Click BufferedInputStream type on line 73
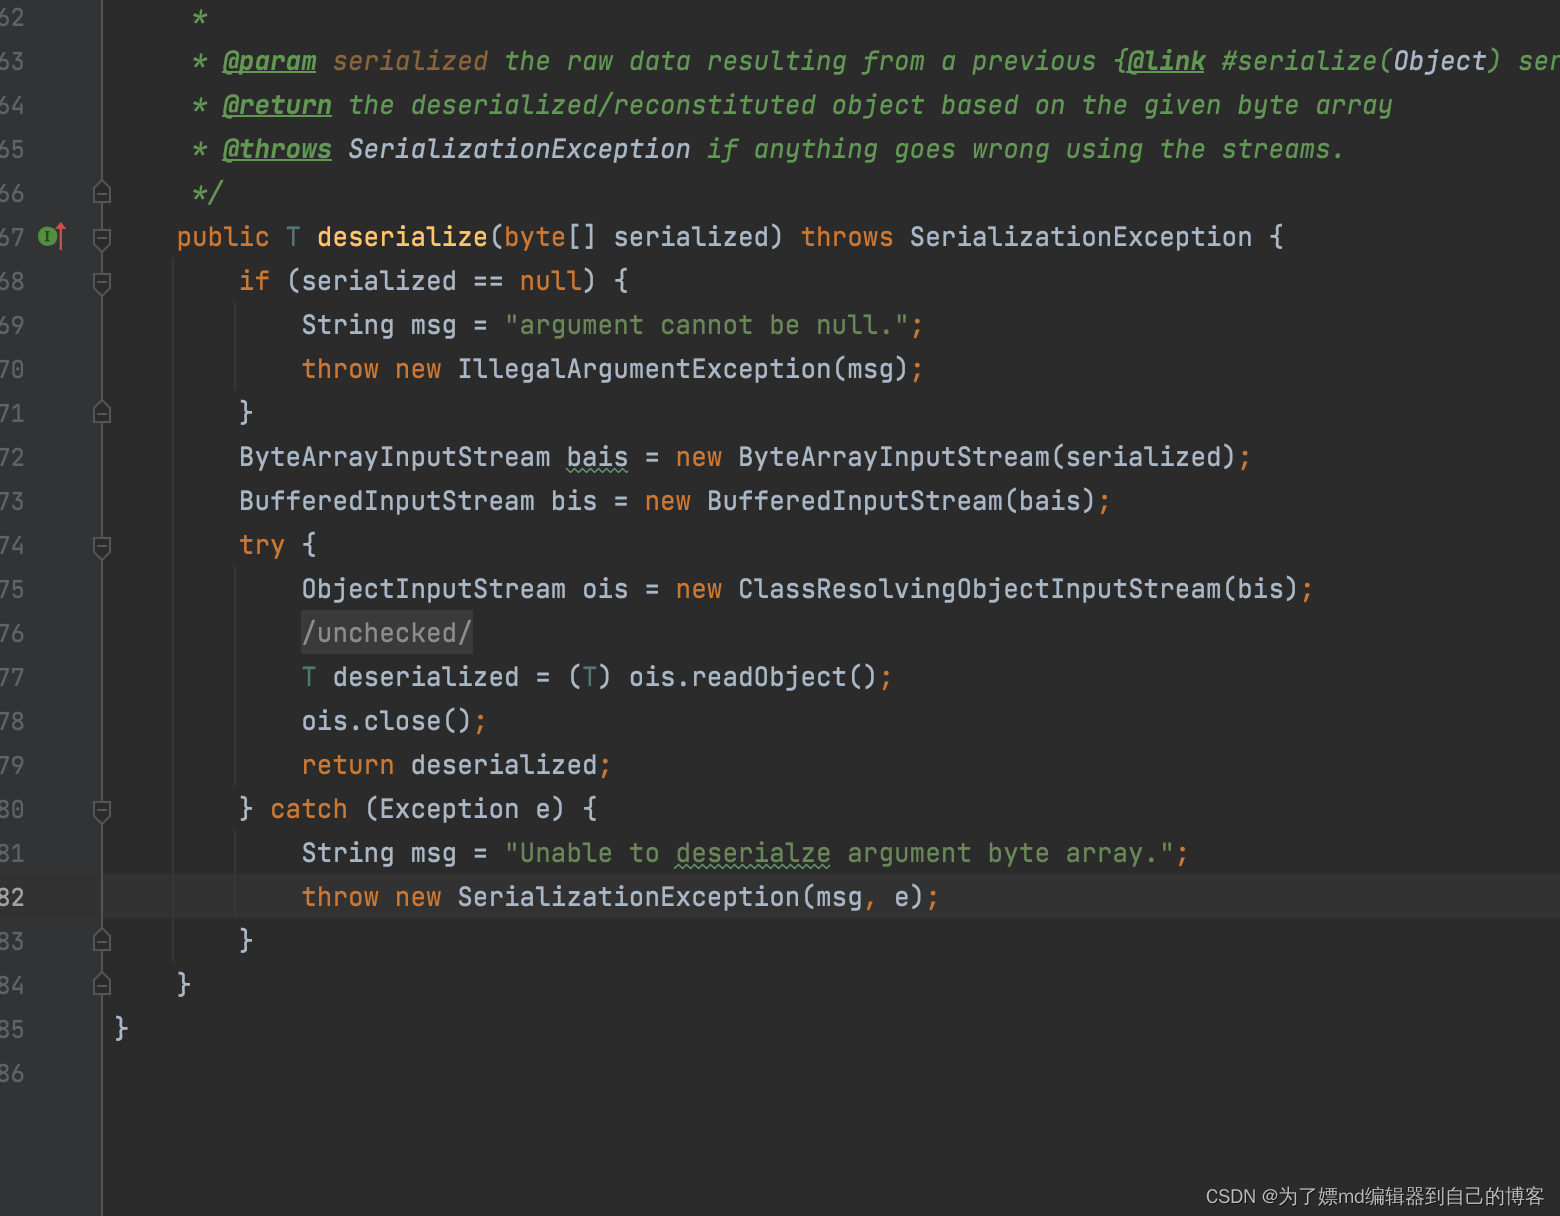Viewport: 1560px width, 1216px height. coord(387,501)
